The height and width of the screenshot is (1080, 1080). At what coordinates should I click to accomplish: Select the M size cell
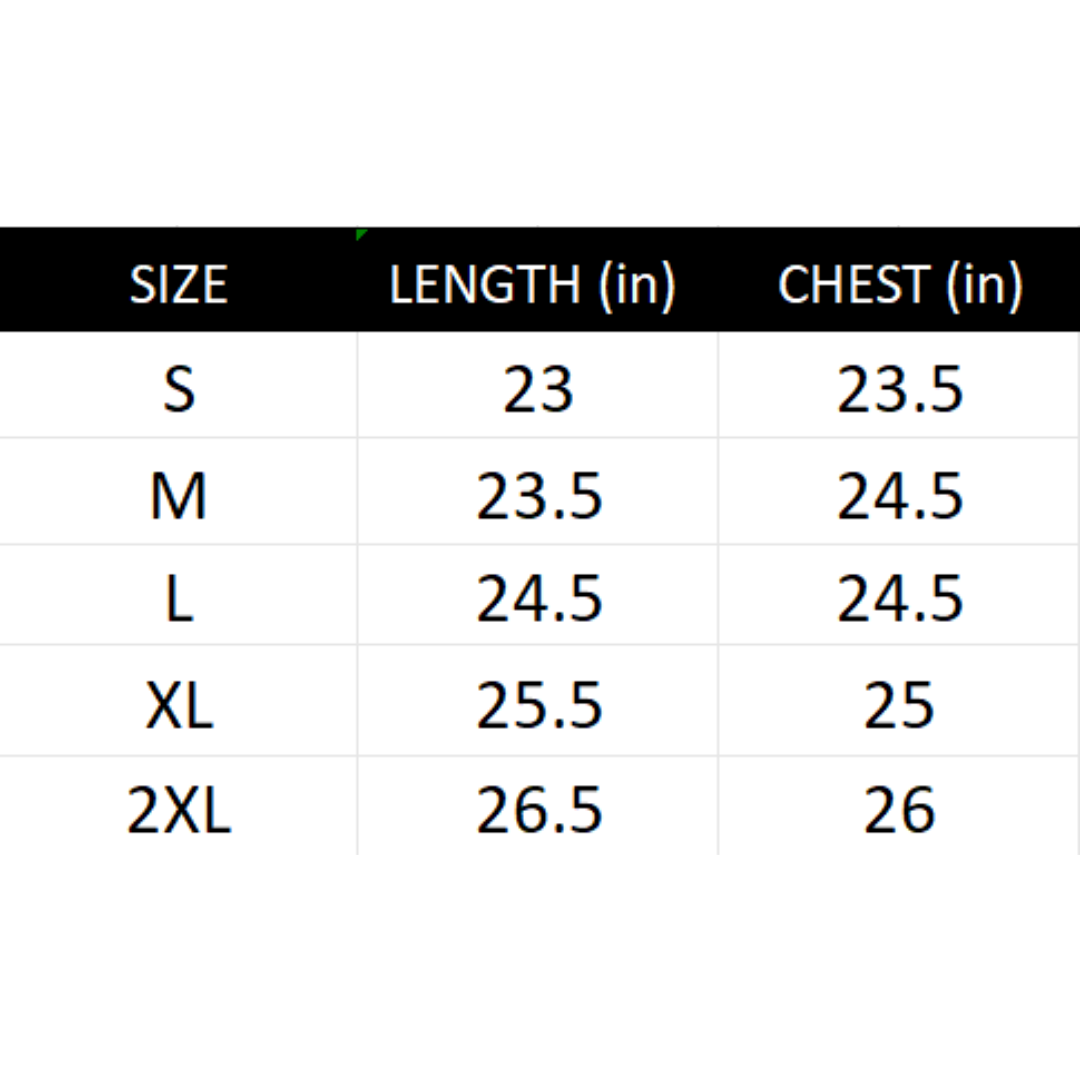click(179, 496)
